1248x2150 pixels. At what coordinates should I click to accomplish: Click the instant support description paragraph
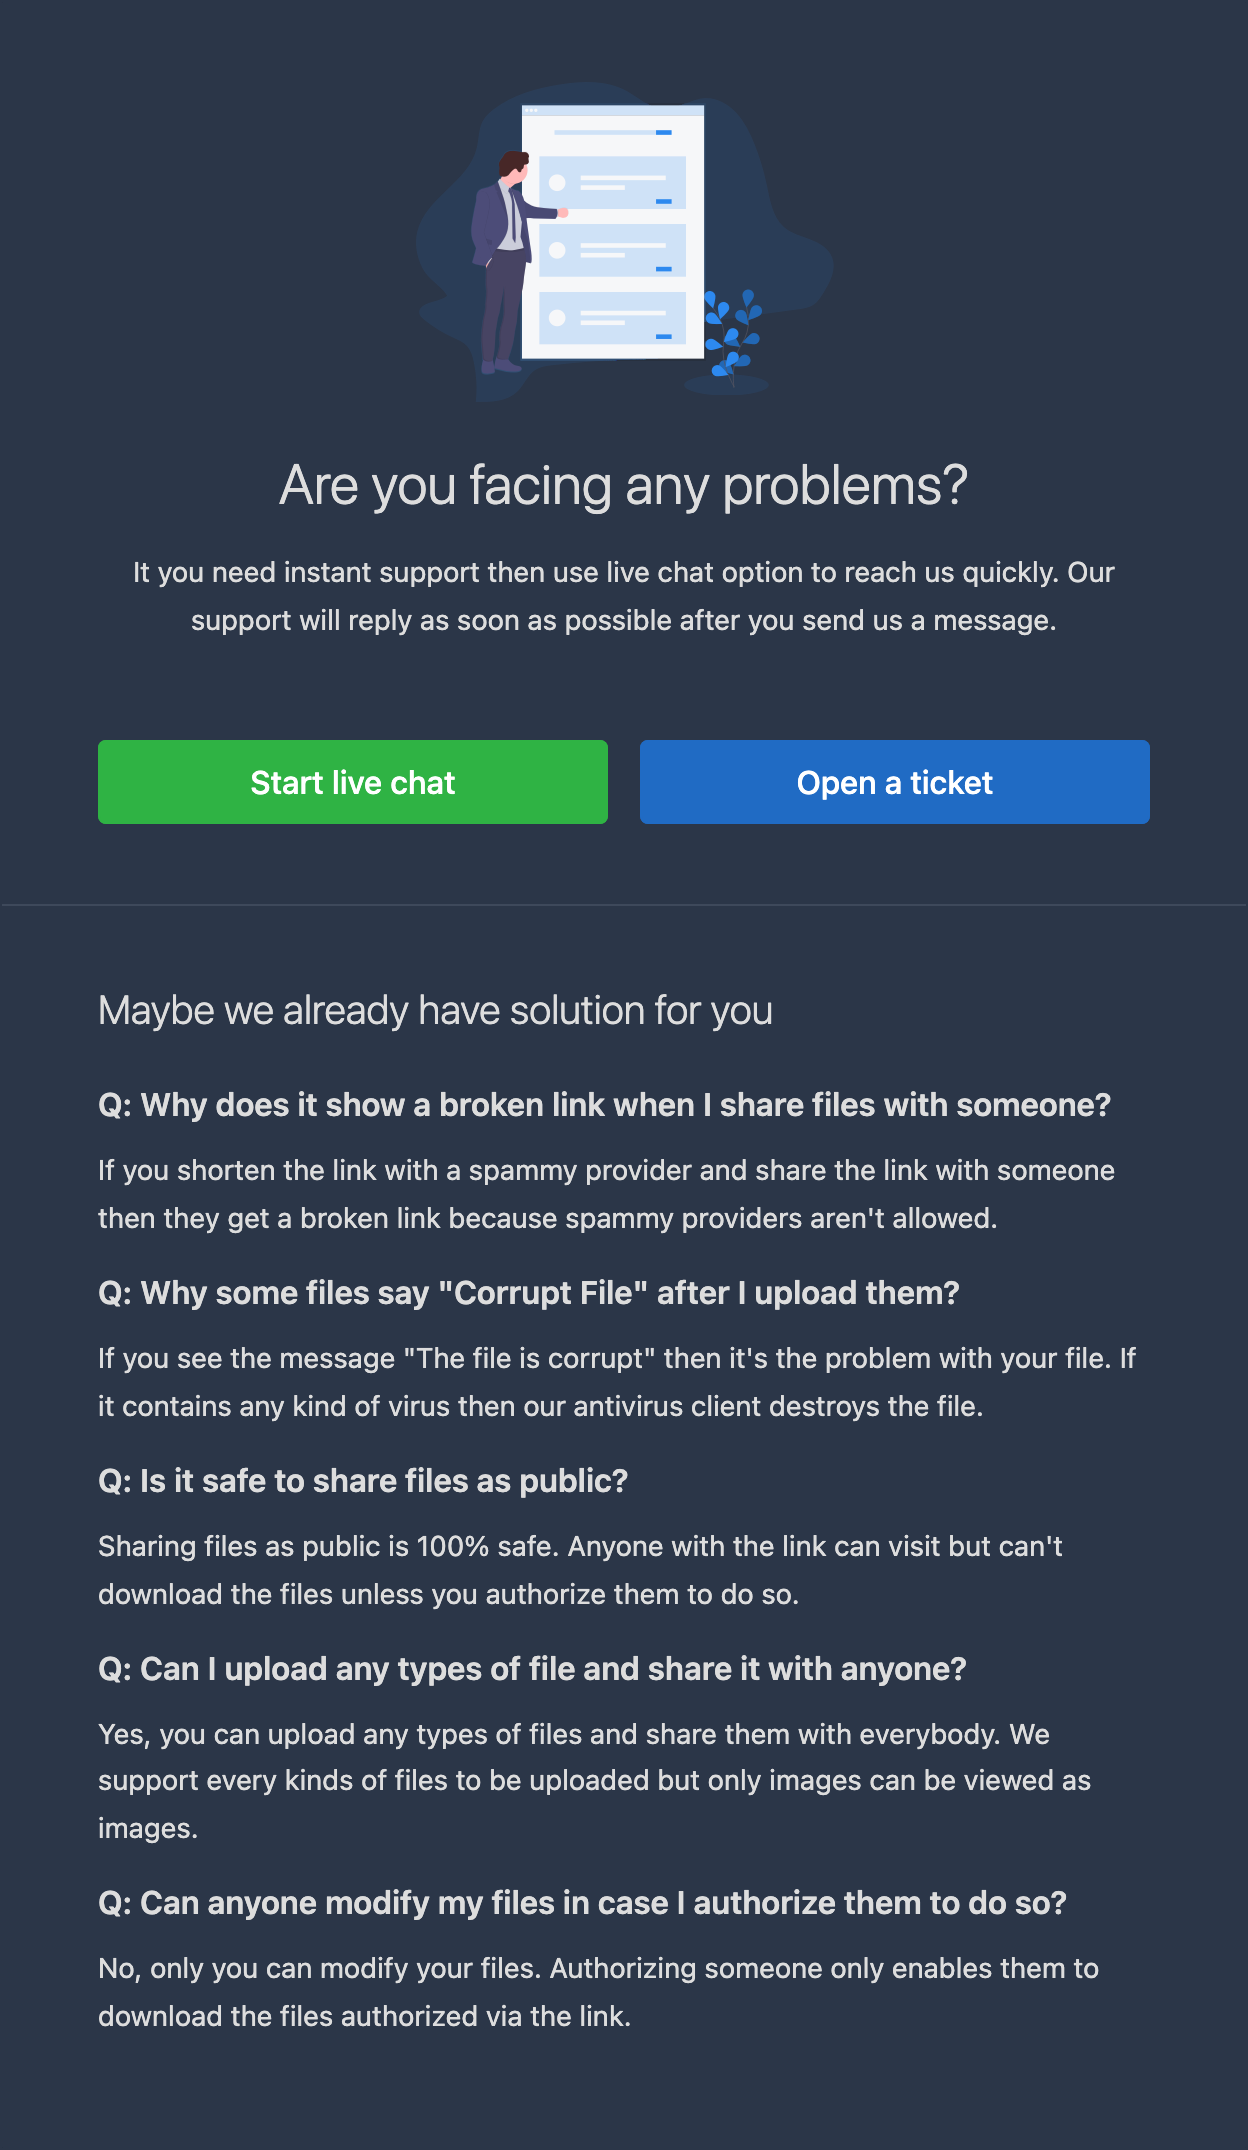[624, 596]
